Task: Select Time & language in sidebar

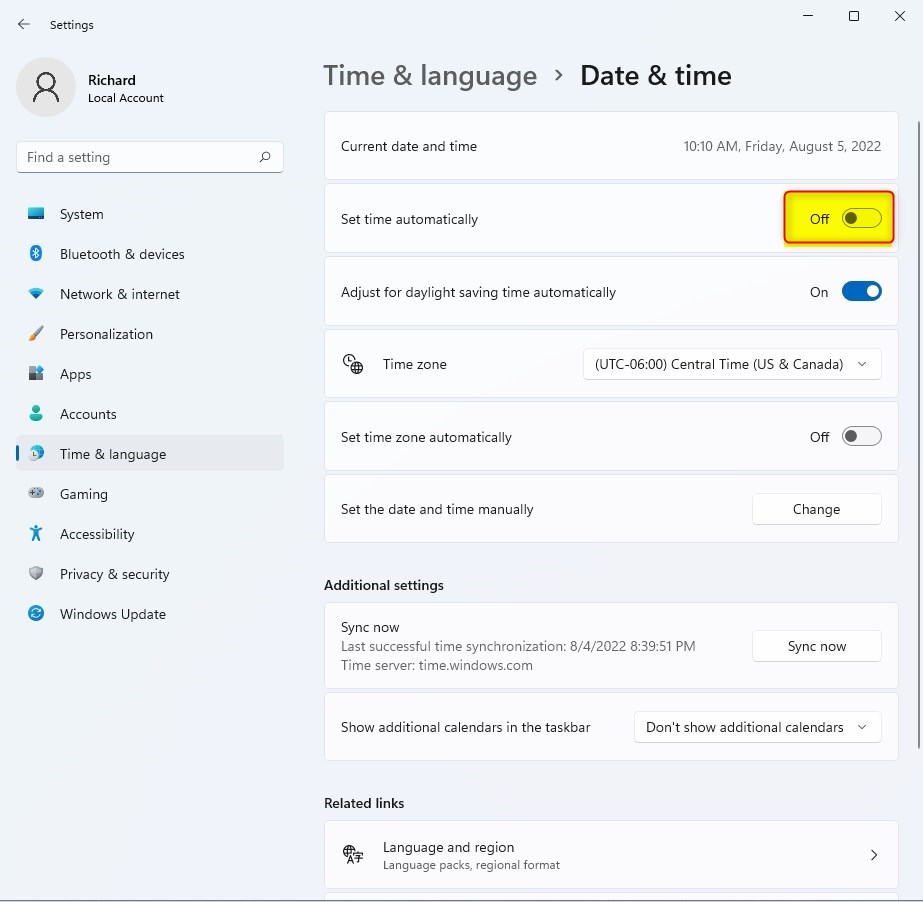Action: click(x=150, y=453)
